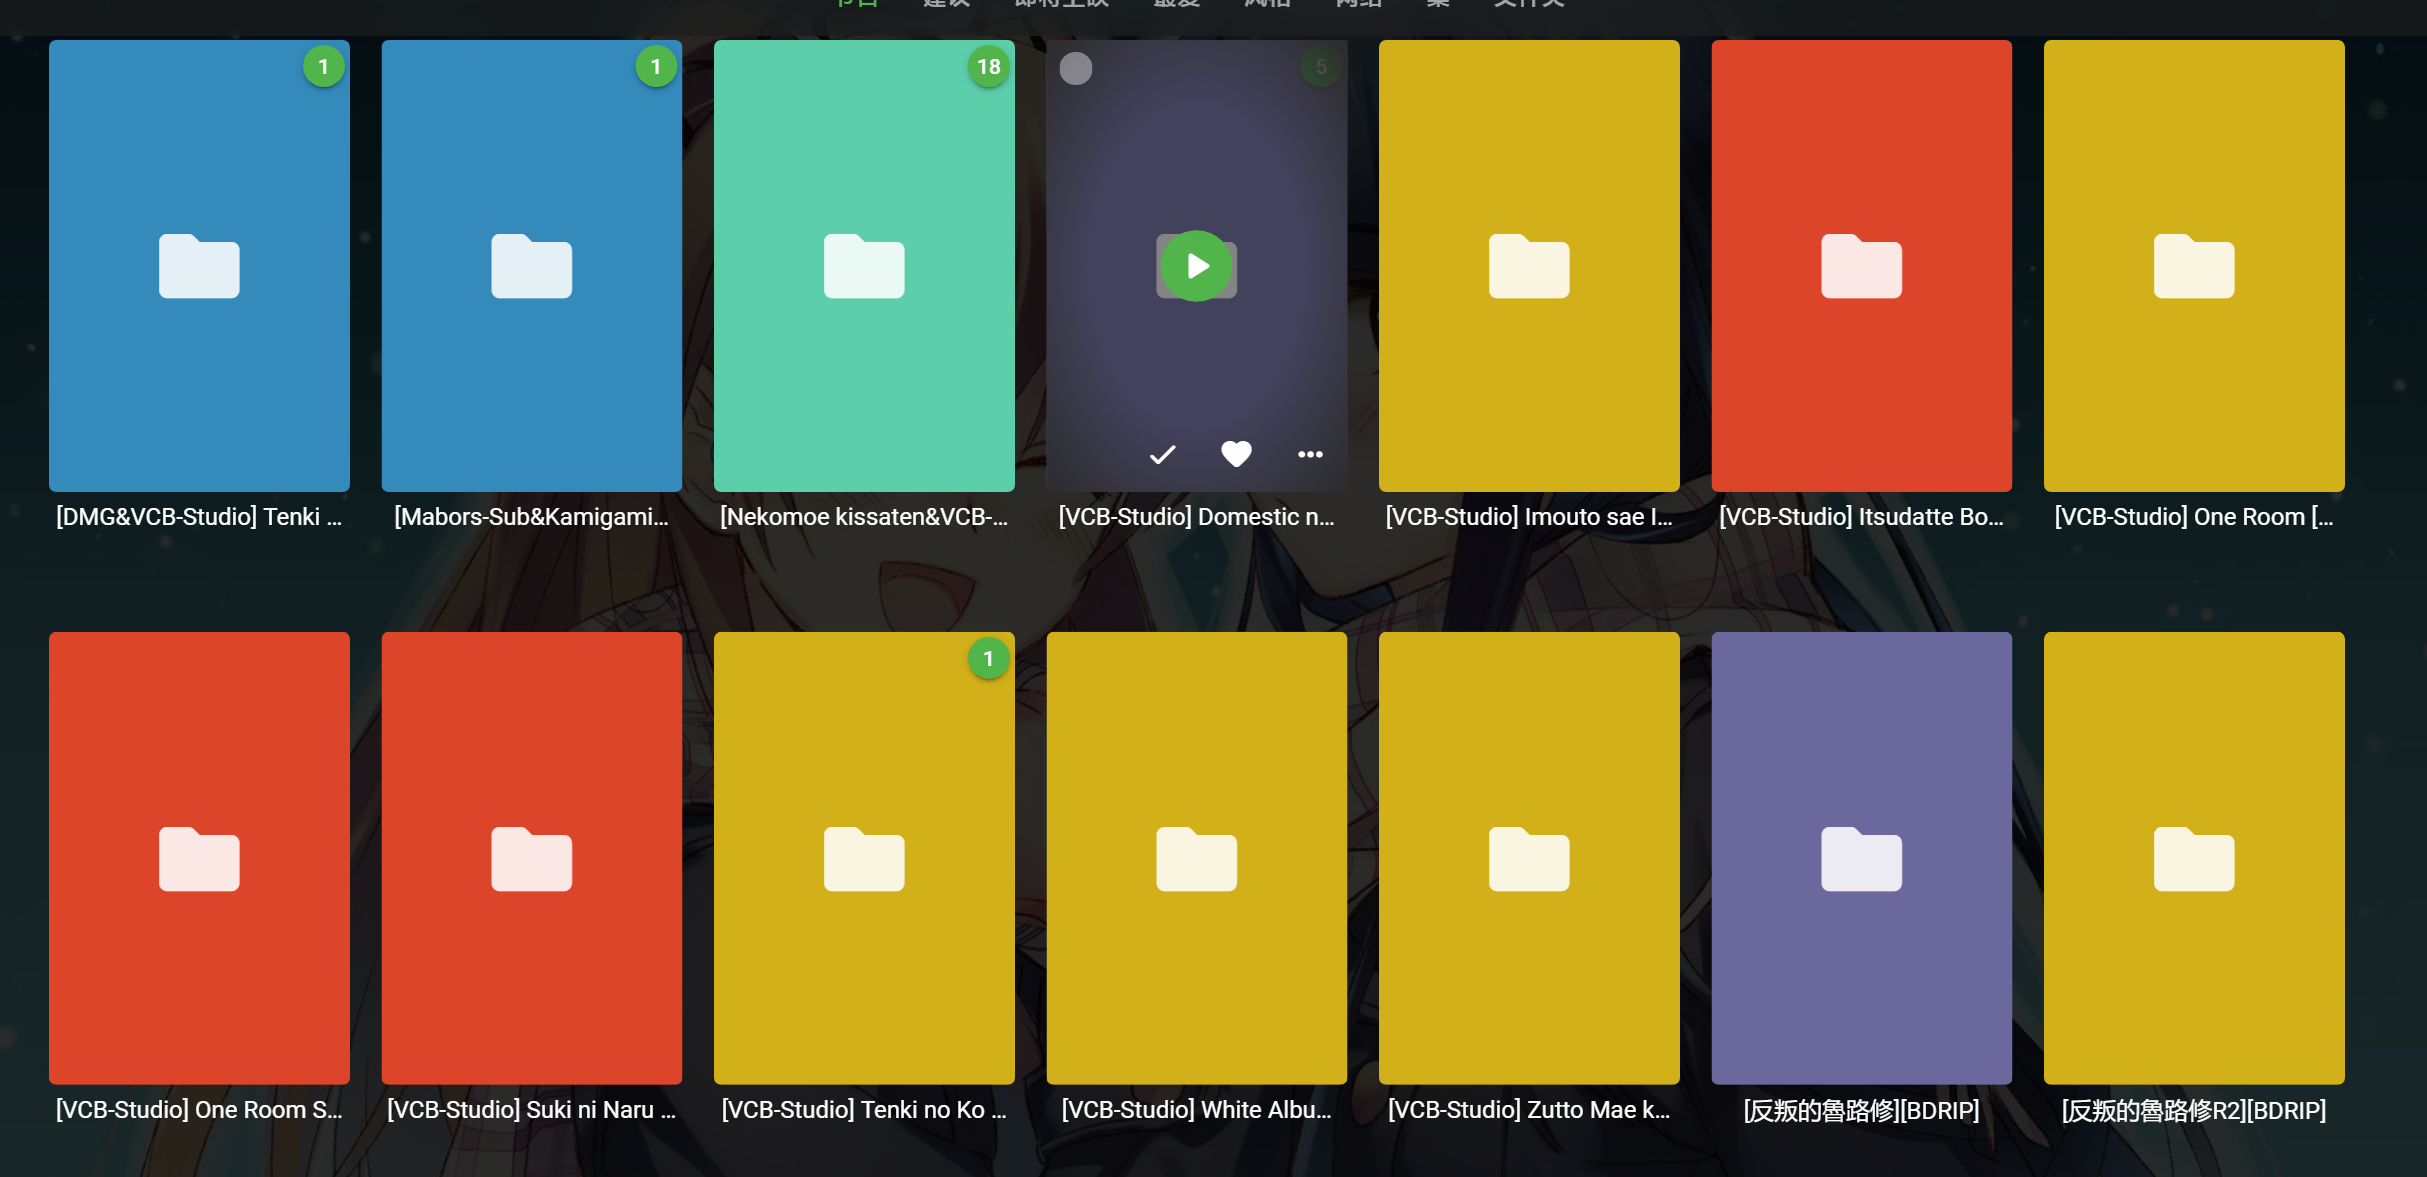The height and width of the screenshot is (1177, 2427).
Task: Open the [VCB-Studio] Suki ni Naru folder card
Action: tap(532, 858)
